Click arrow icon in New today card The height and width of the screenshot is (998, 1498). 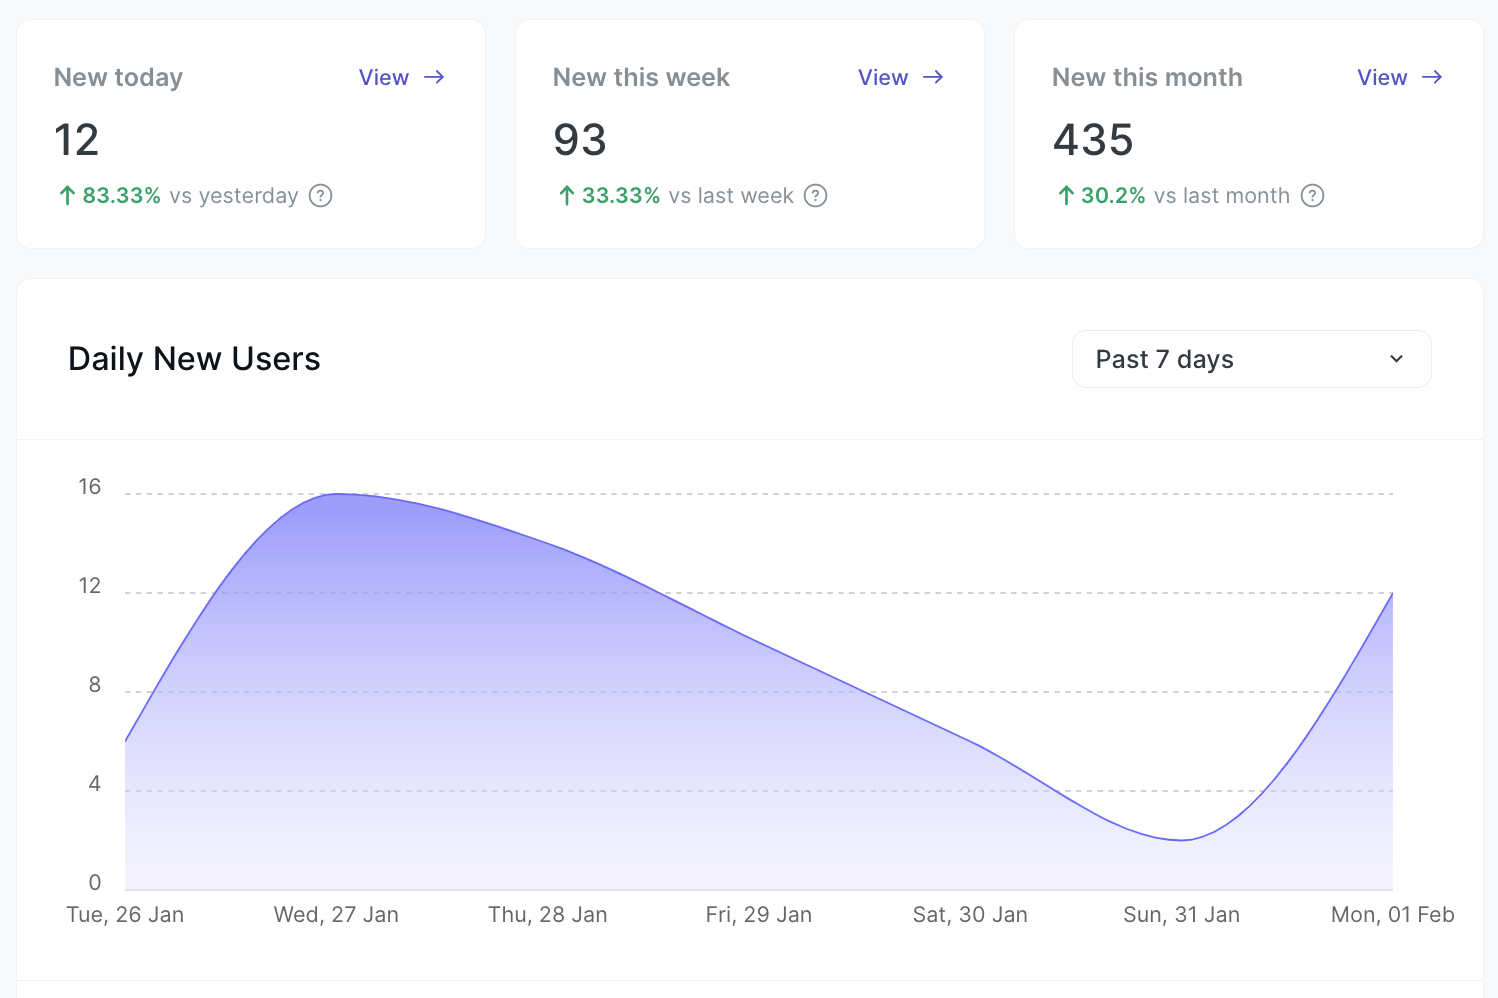tap(434, 78)
